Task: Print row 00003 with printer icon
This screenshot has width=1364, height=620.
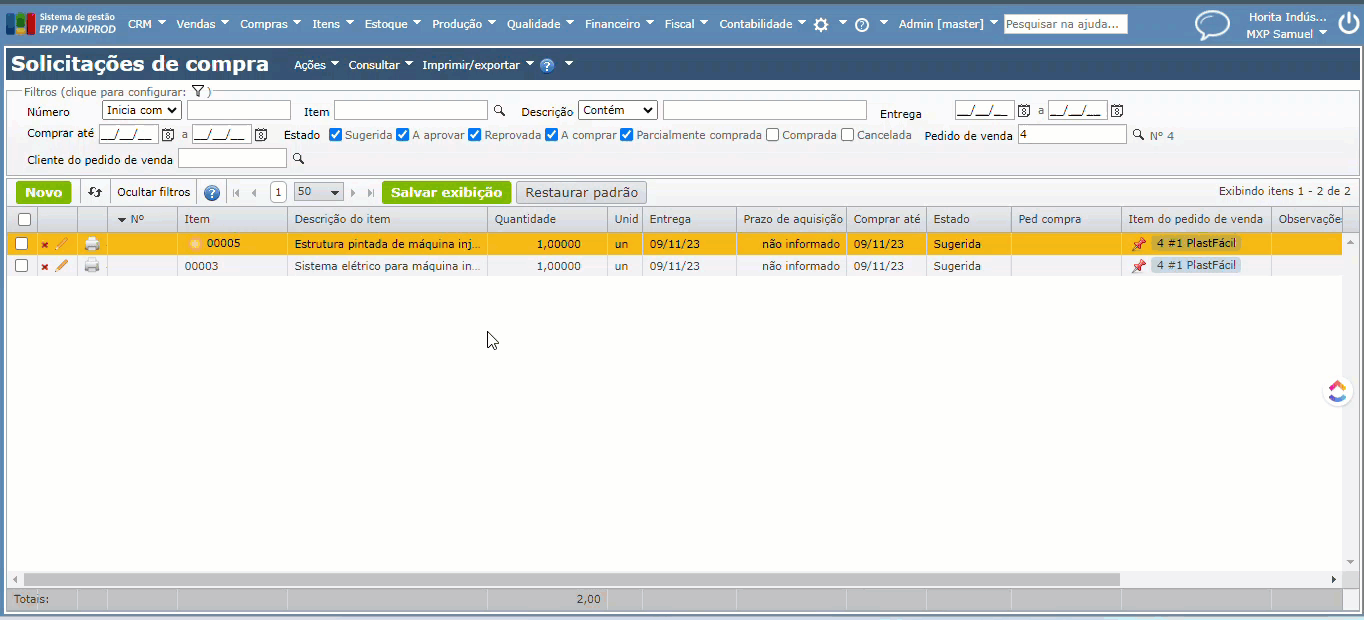Action: click(92, 266)
